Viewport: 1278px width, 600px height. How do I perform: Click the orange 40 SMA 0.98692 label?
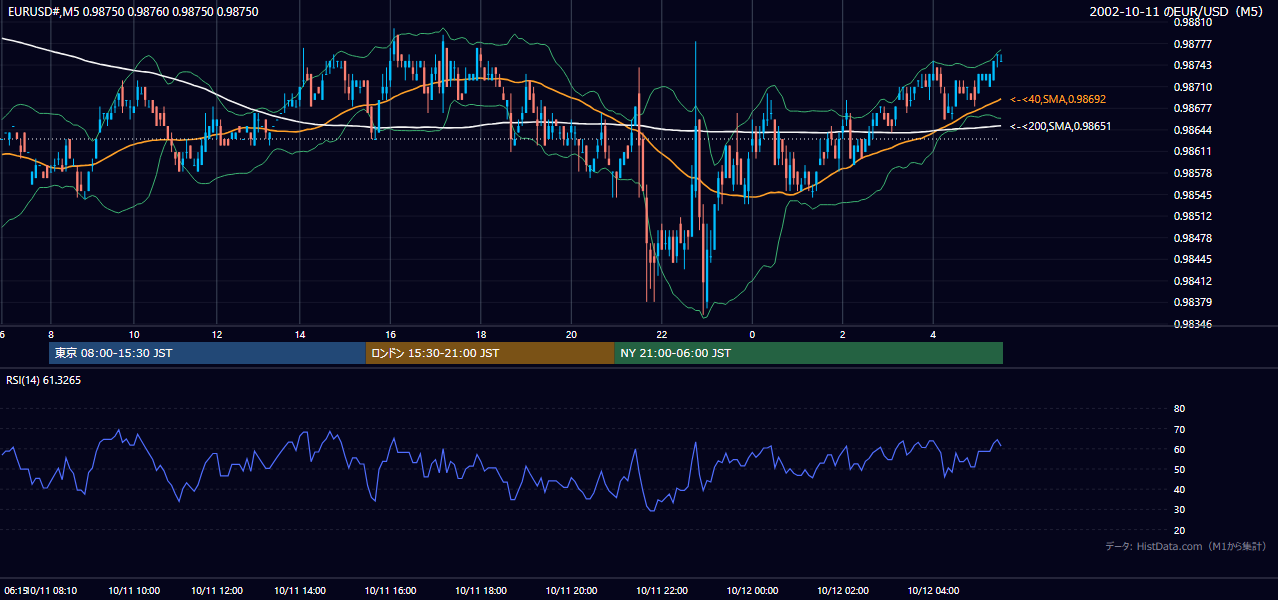[1057, 100]
